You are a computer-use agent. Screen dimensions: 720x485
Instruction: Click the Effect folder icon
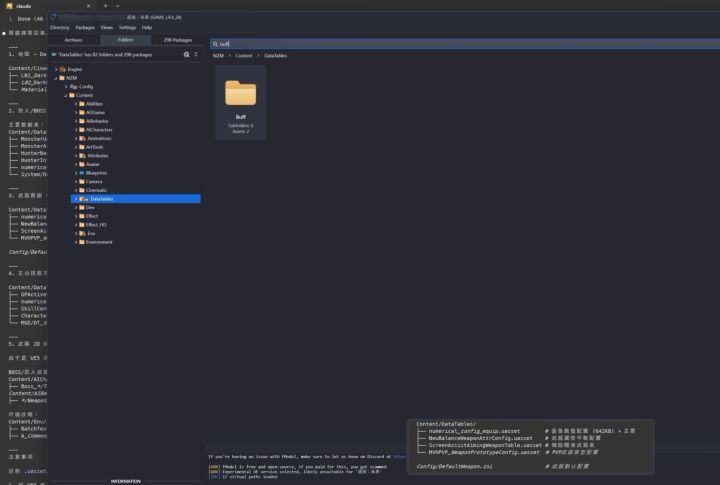pyautogui.click(x=82, y=216)
